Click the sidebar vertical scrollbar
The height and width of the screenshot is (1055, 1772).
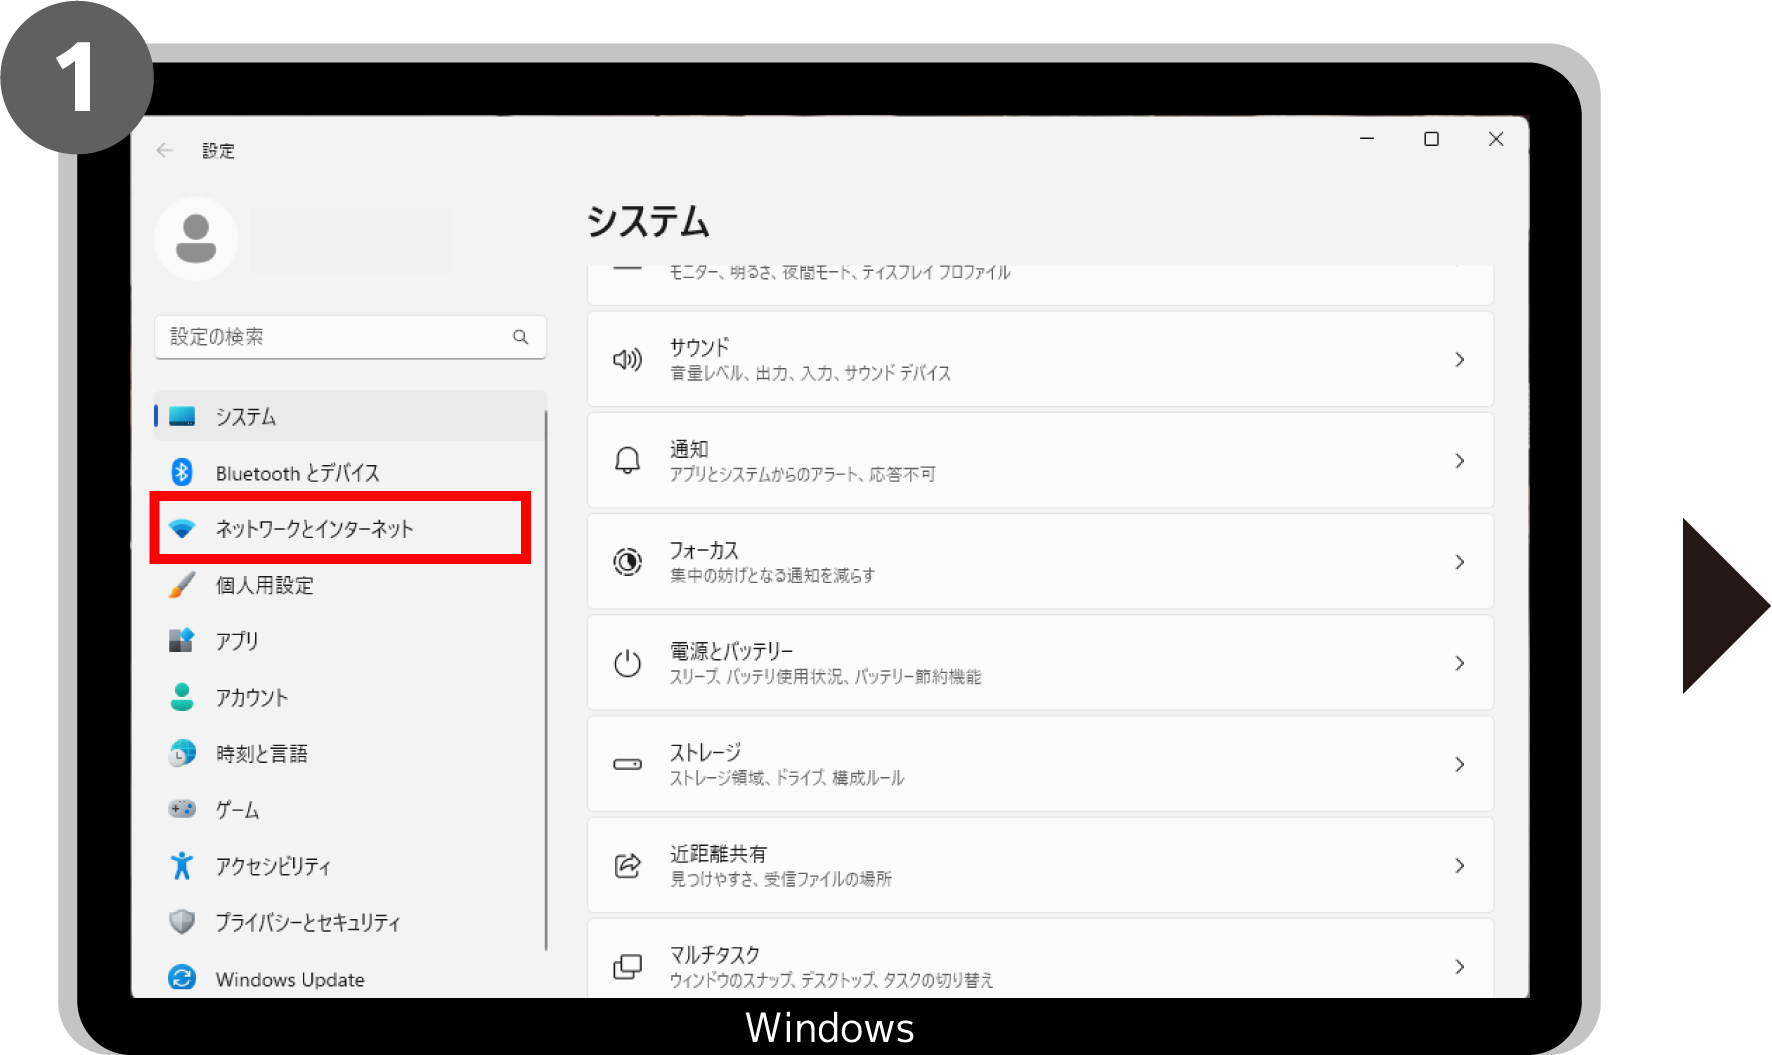pos(546,680)
